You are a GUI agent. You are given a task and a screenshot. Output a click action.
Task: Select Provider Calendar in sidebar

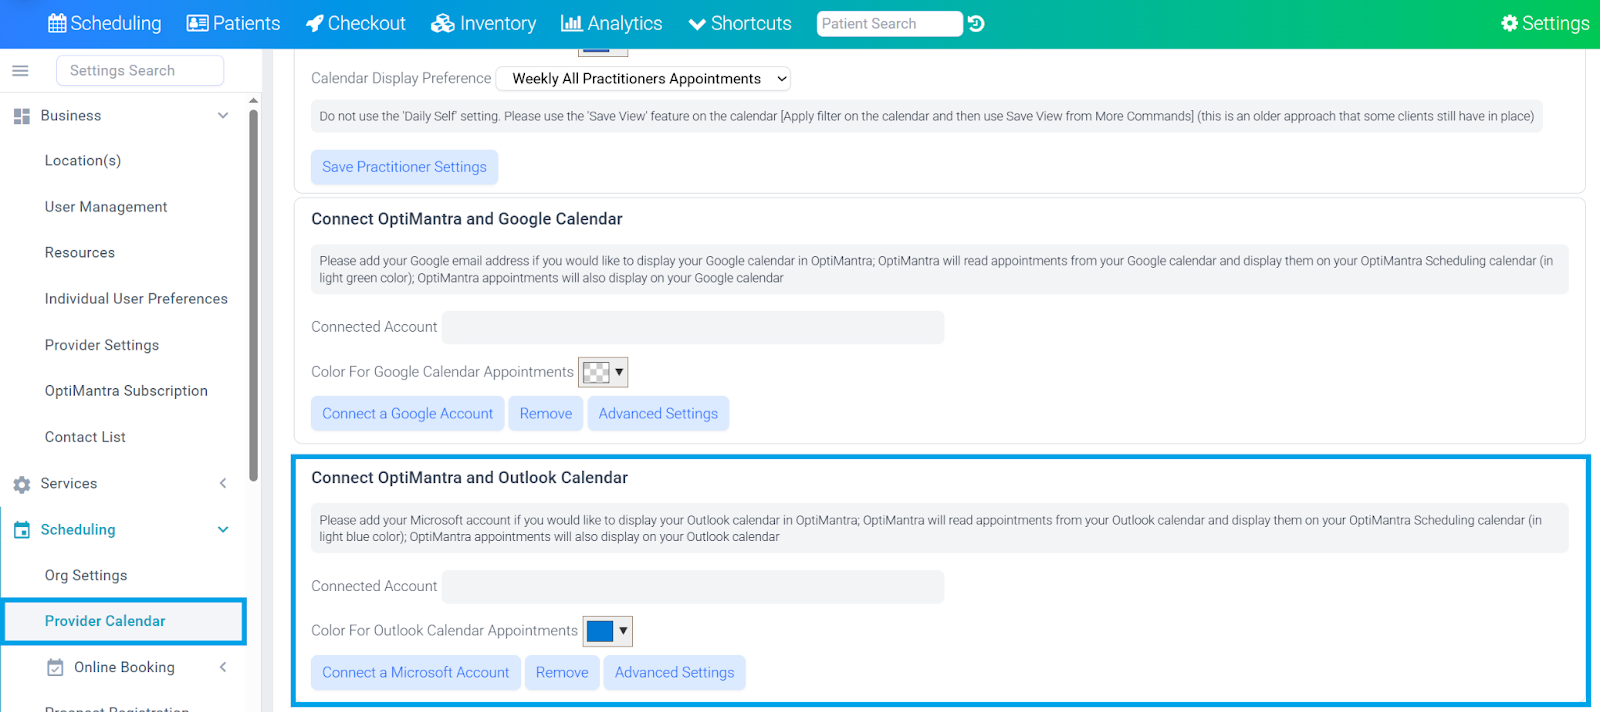(x=124, y=621)
